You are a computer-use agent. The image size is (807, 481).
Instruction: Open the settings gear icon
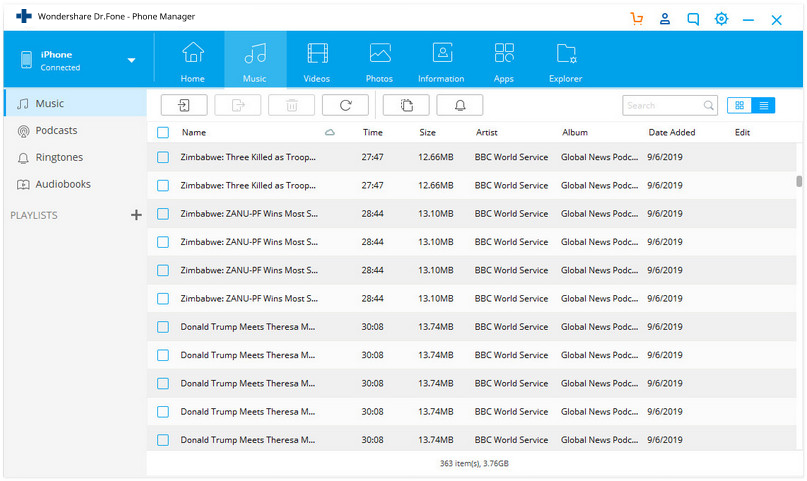tap(721, 18)
